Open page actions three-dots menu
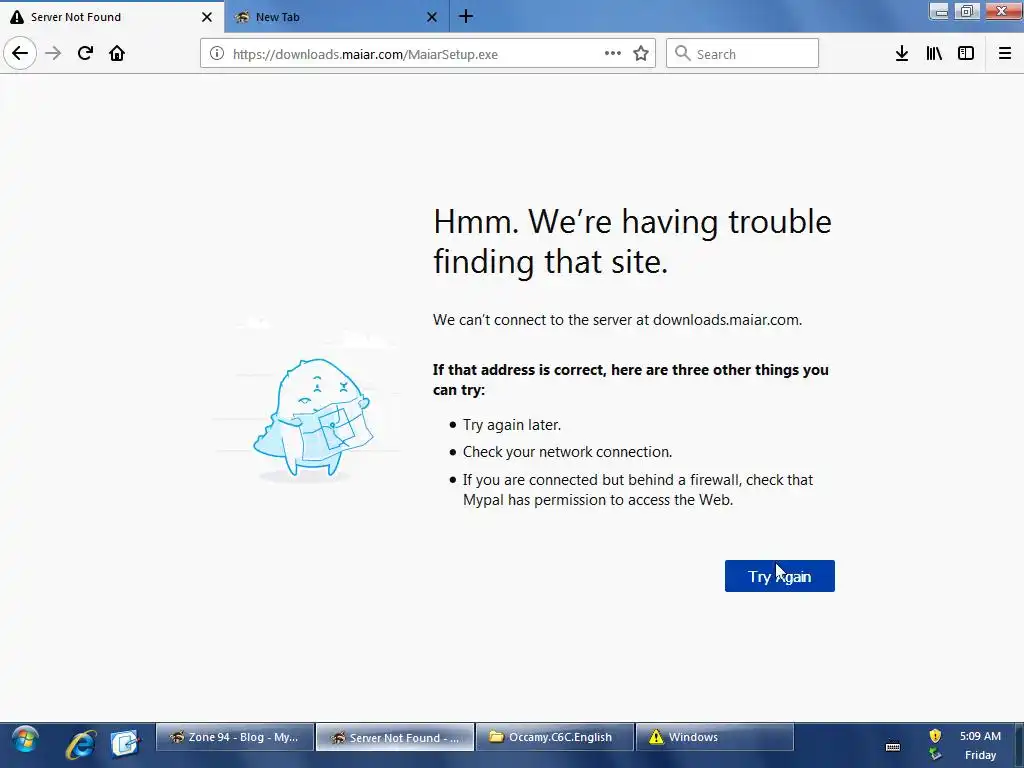The image size is (1024, 768). click(x=613, y=54)
